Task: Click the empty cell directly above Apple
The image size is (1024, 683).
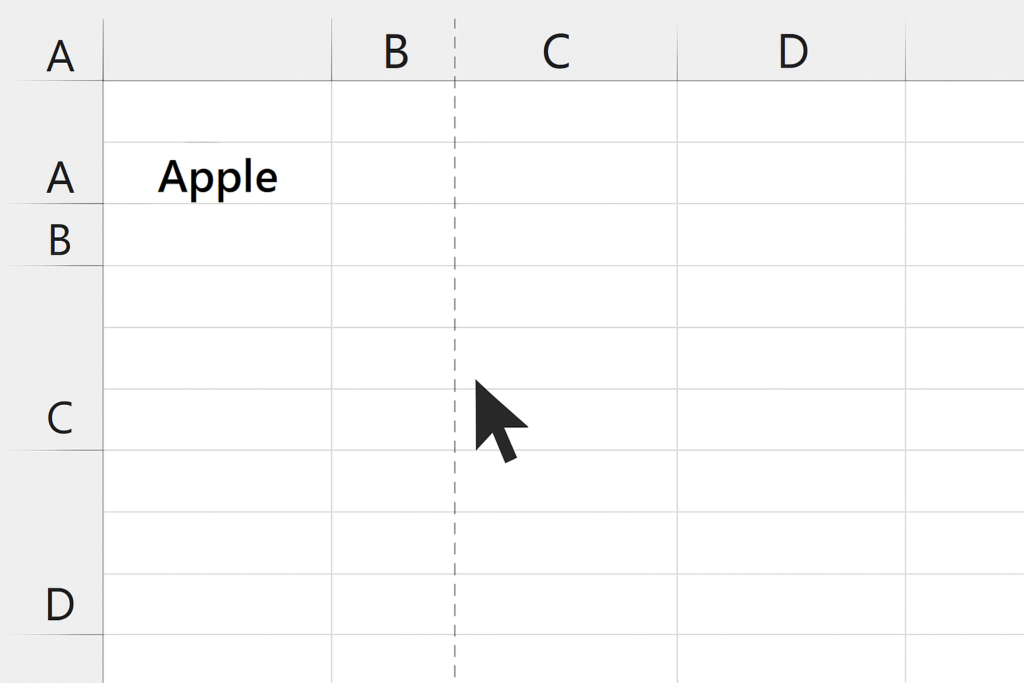Action: pyautogui.click(x=217, y=112)
